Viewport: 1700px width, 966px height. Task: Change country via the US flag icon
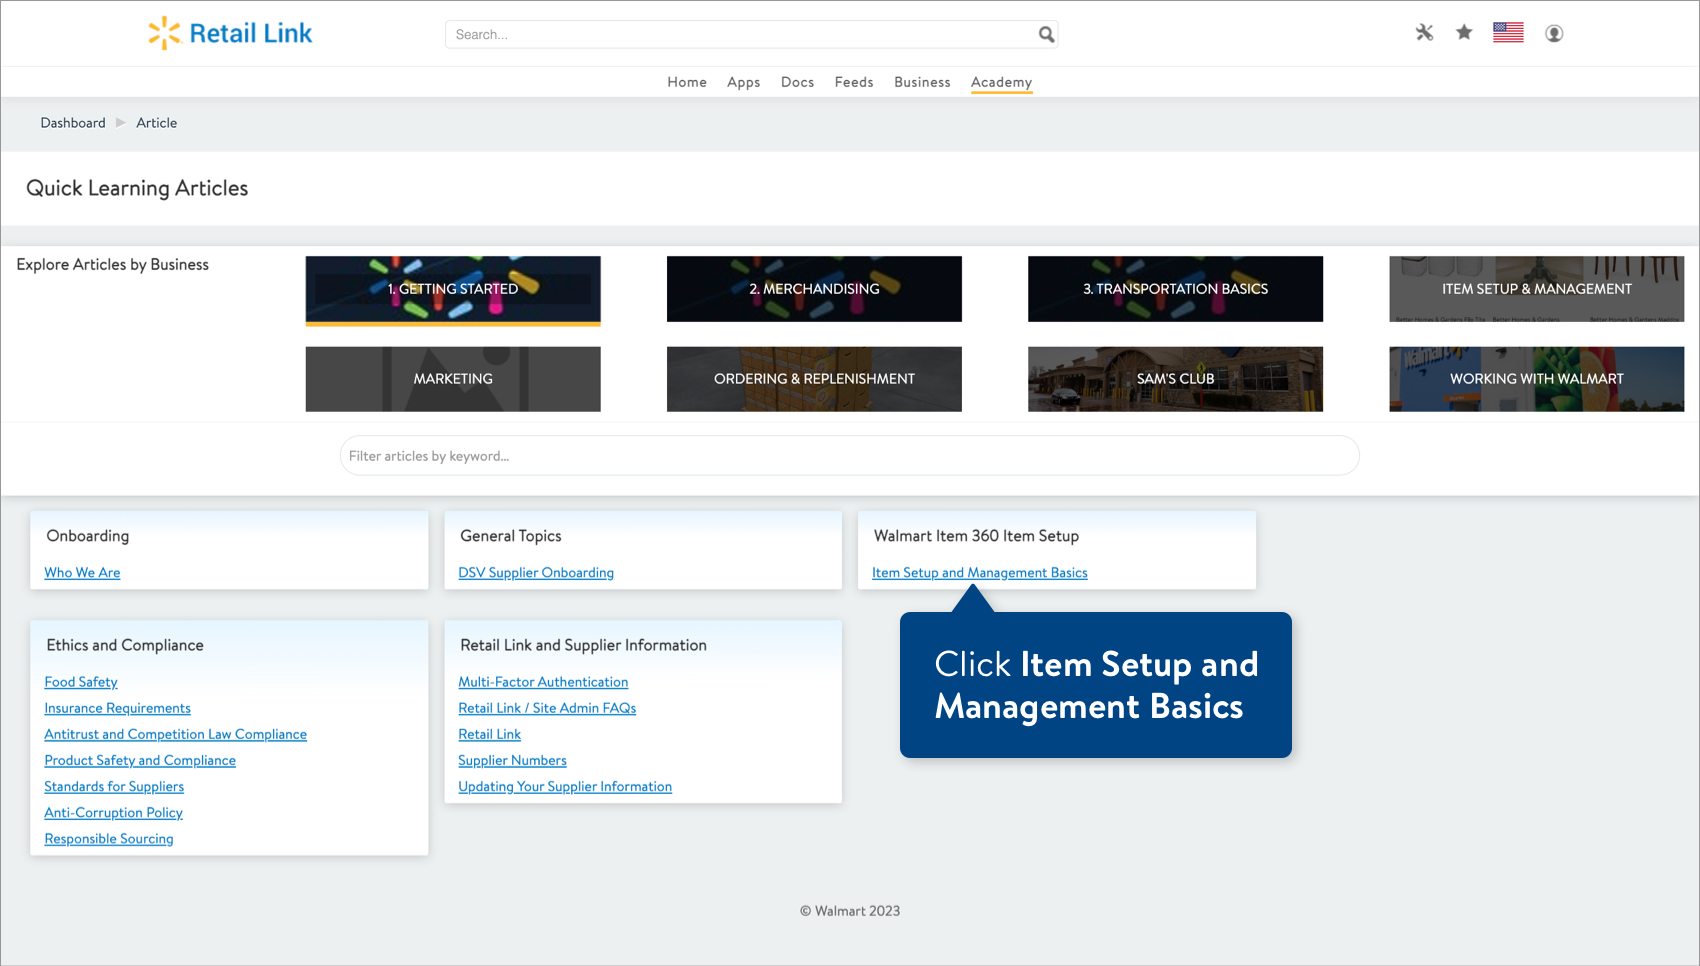pos(1508,33)
